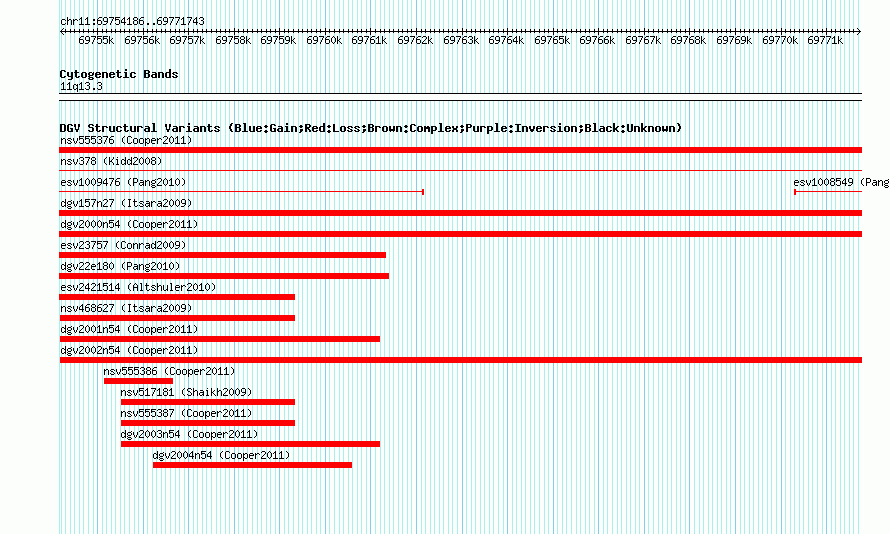This screenshot has width=890, height=534.
Task: Select the short nsv555386 red bar
Action: (138, 381)
